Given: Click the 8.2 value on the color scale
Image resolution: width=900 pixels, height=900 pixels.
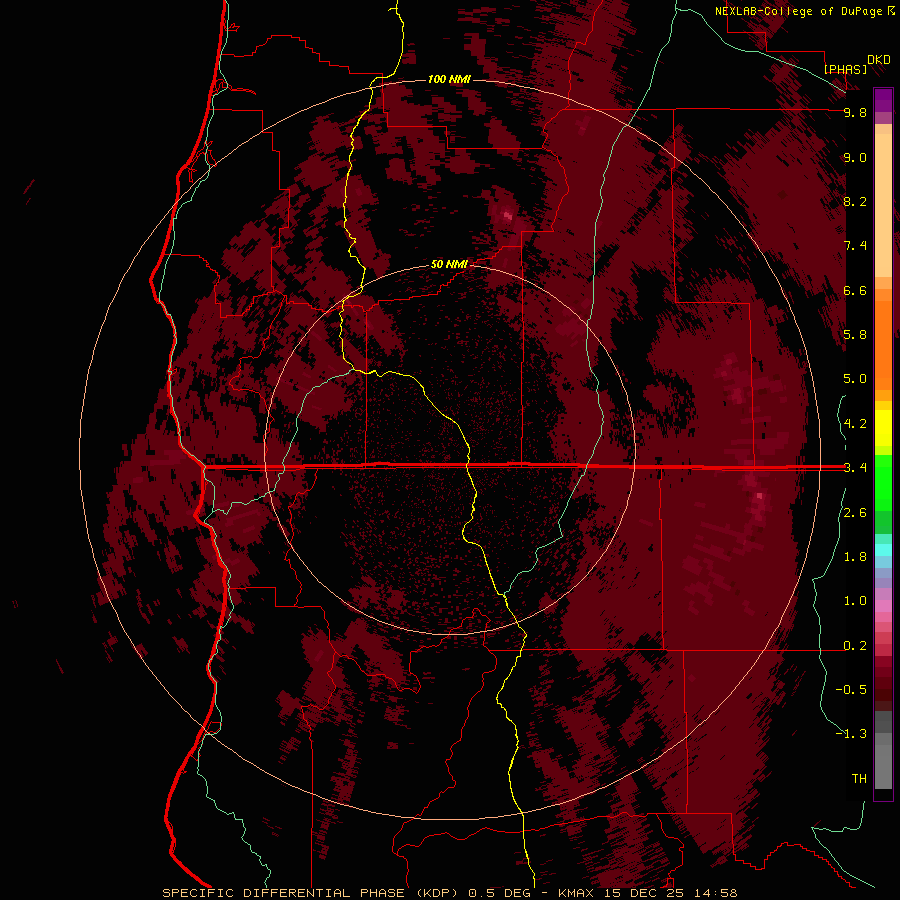Looking at the screenshot, I should pyautogui.click(x=855, y=201).
